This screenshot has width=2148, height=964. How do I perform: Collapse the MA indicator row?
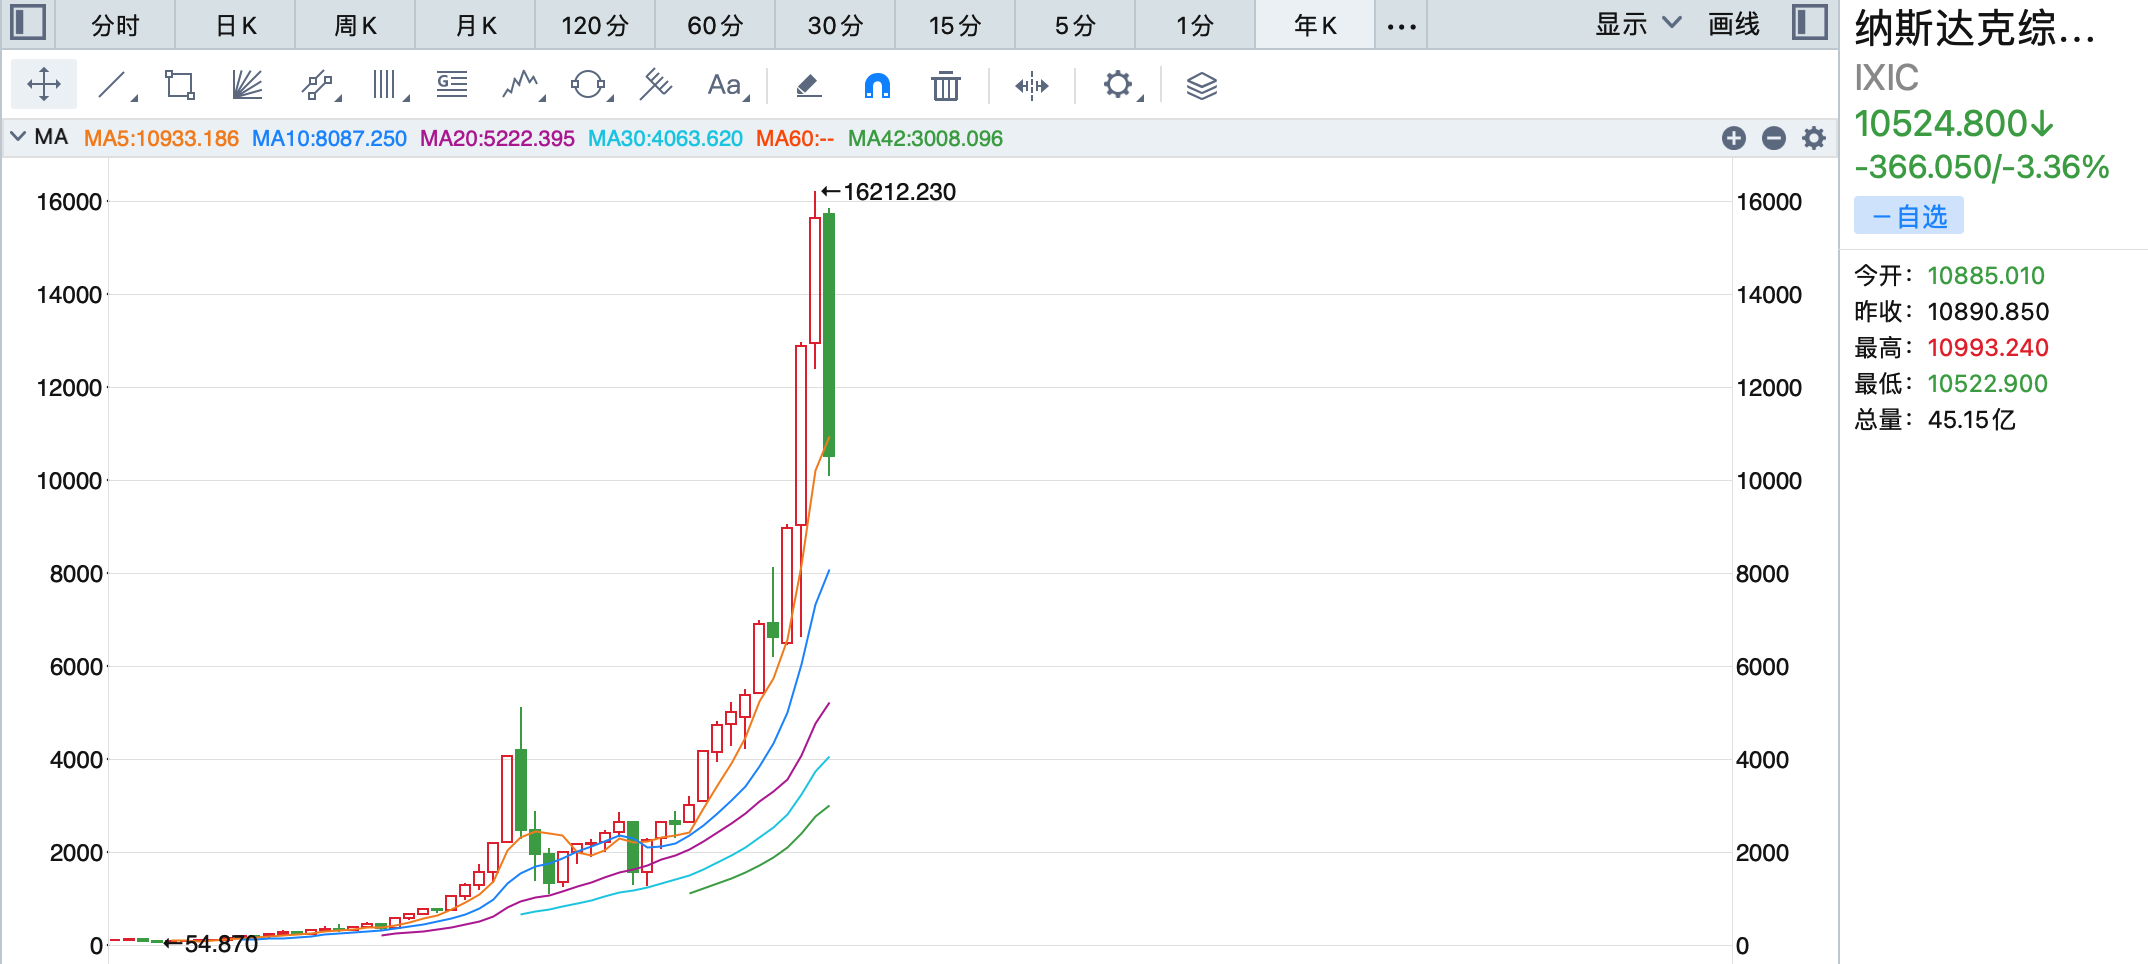pyautogui.click(x=18, y=137)
